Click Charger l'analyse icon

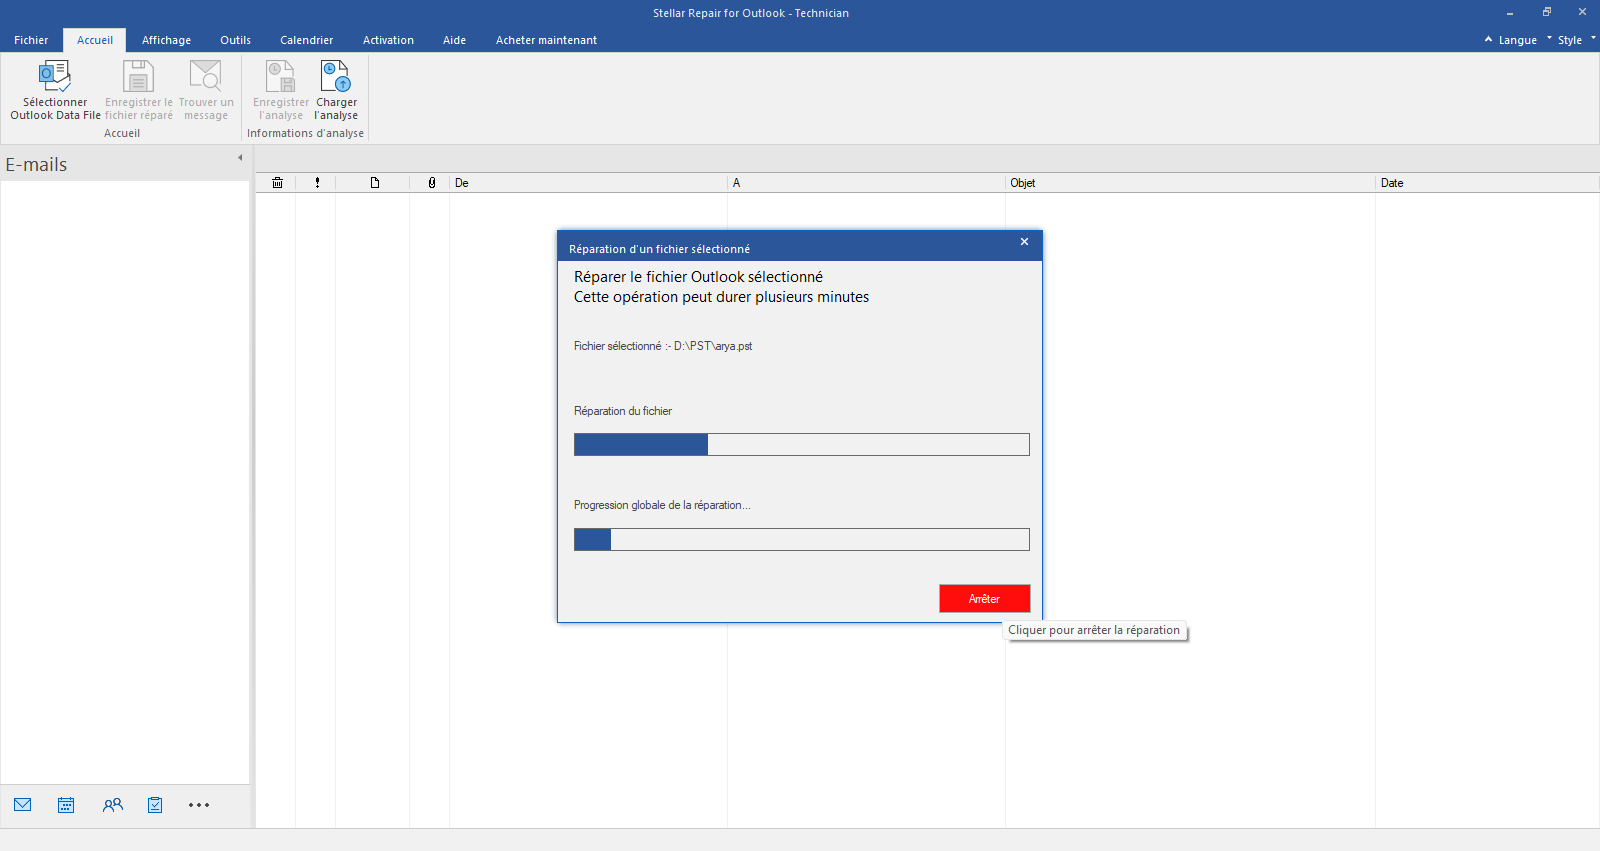click(x=336, y=76)
